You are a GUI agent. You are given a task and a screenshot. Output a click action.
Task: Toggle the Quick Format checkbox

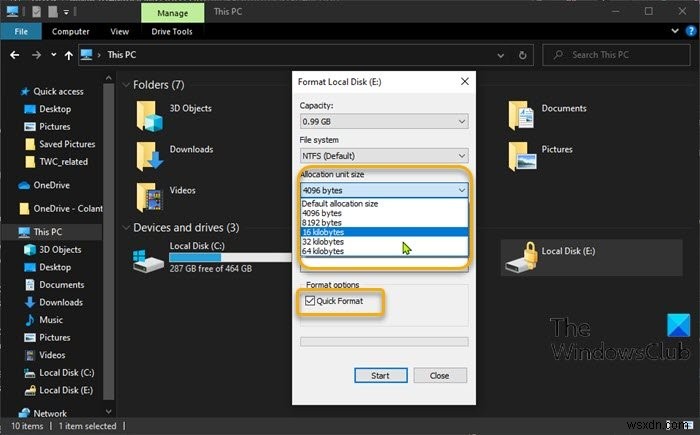click(310, 301)
